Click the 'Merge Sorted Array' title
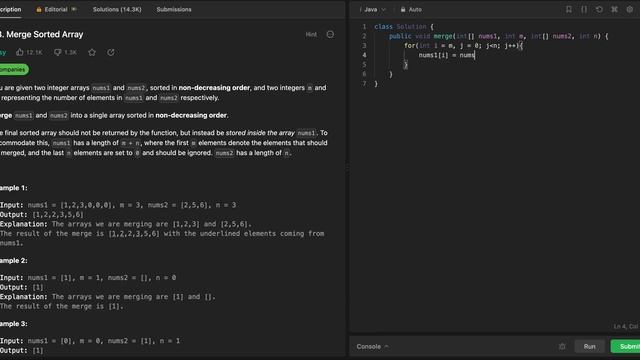The width and height of the screenshot is (640, 360). click(x=44, y=35)
